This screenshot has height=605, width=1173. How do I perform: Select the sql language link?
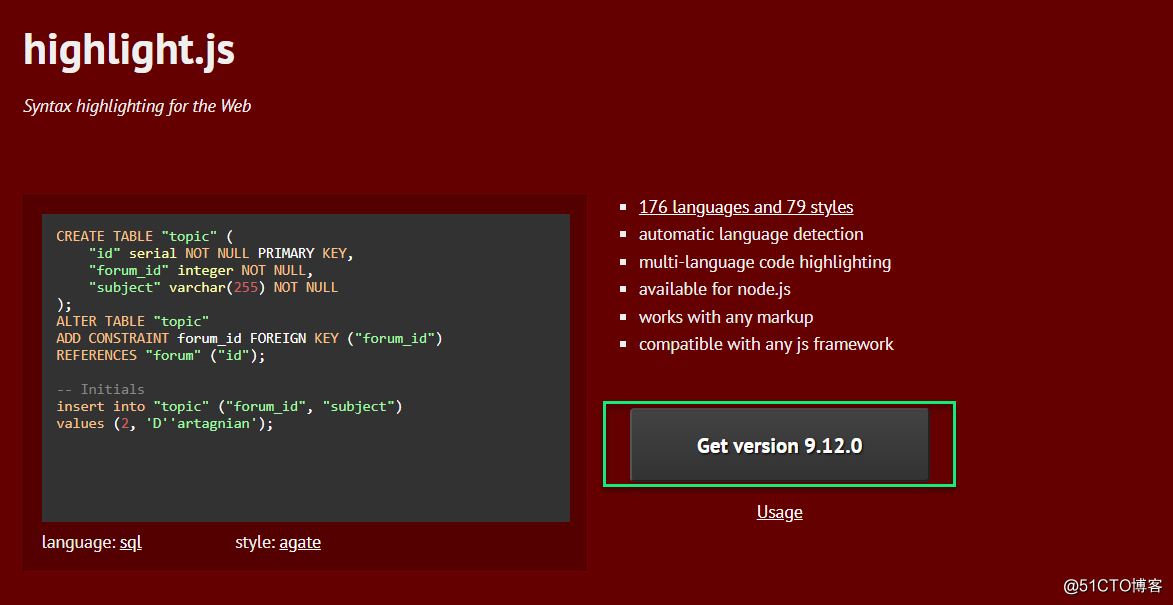tap(130, 542)
